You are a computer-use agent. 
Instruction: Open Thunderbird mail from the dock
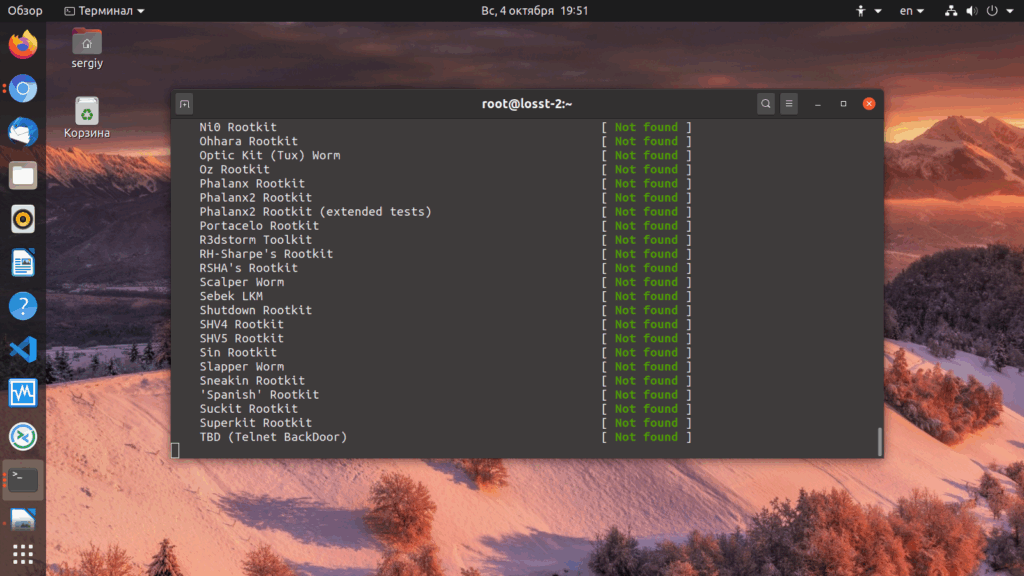pos(23,132)
